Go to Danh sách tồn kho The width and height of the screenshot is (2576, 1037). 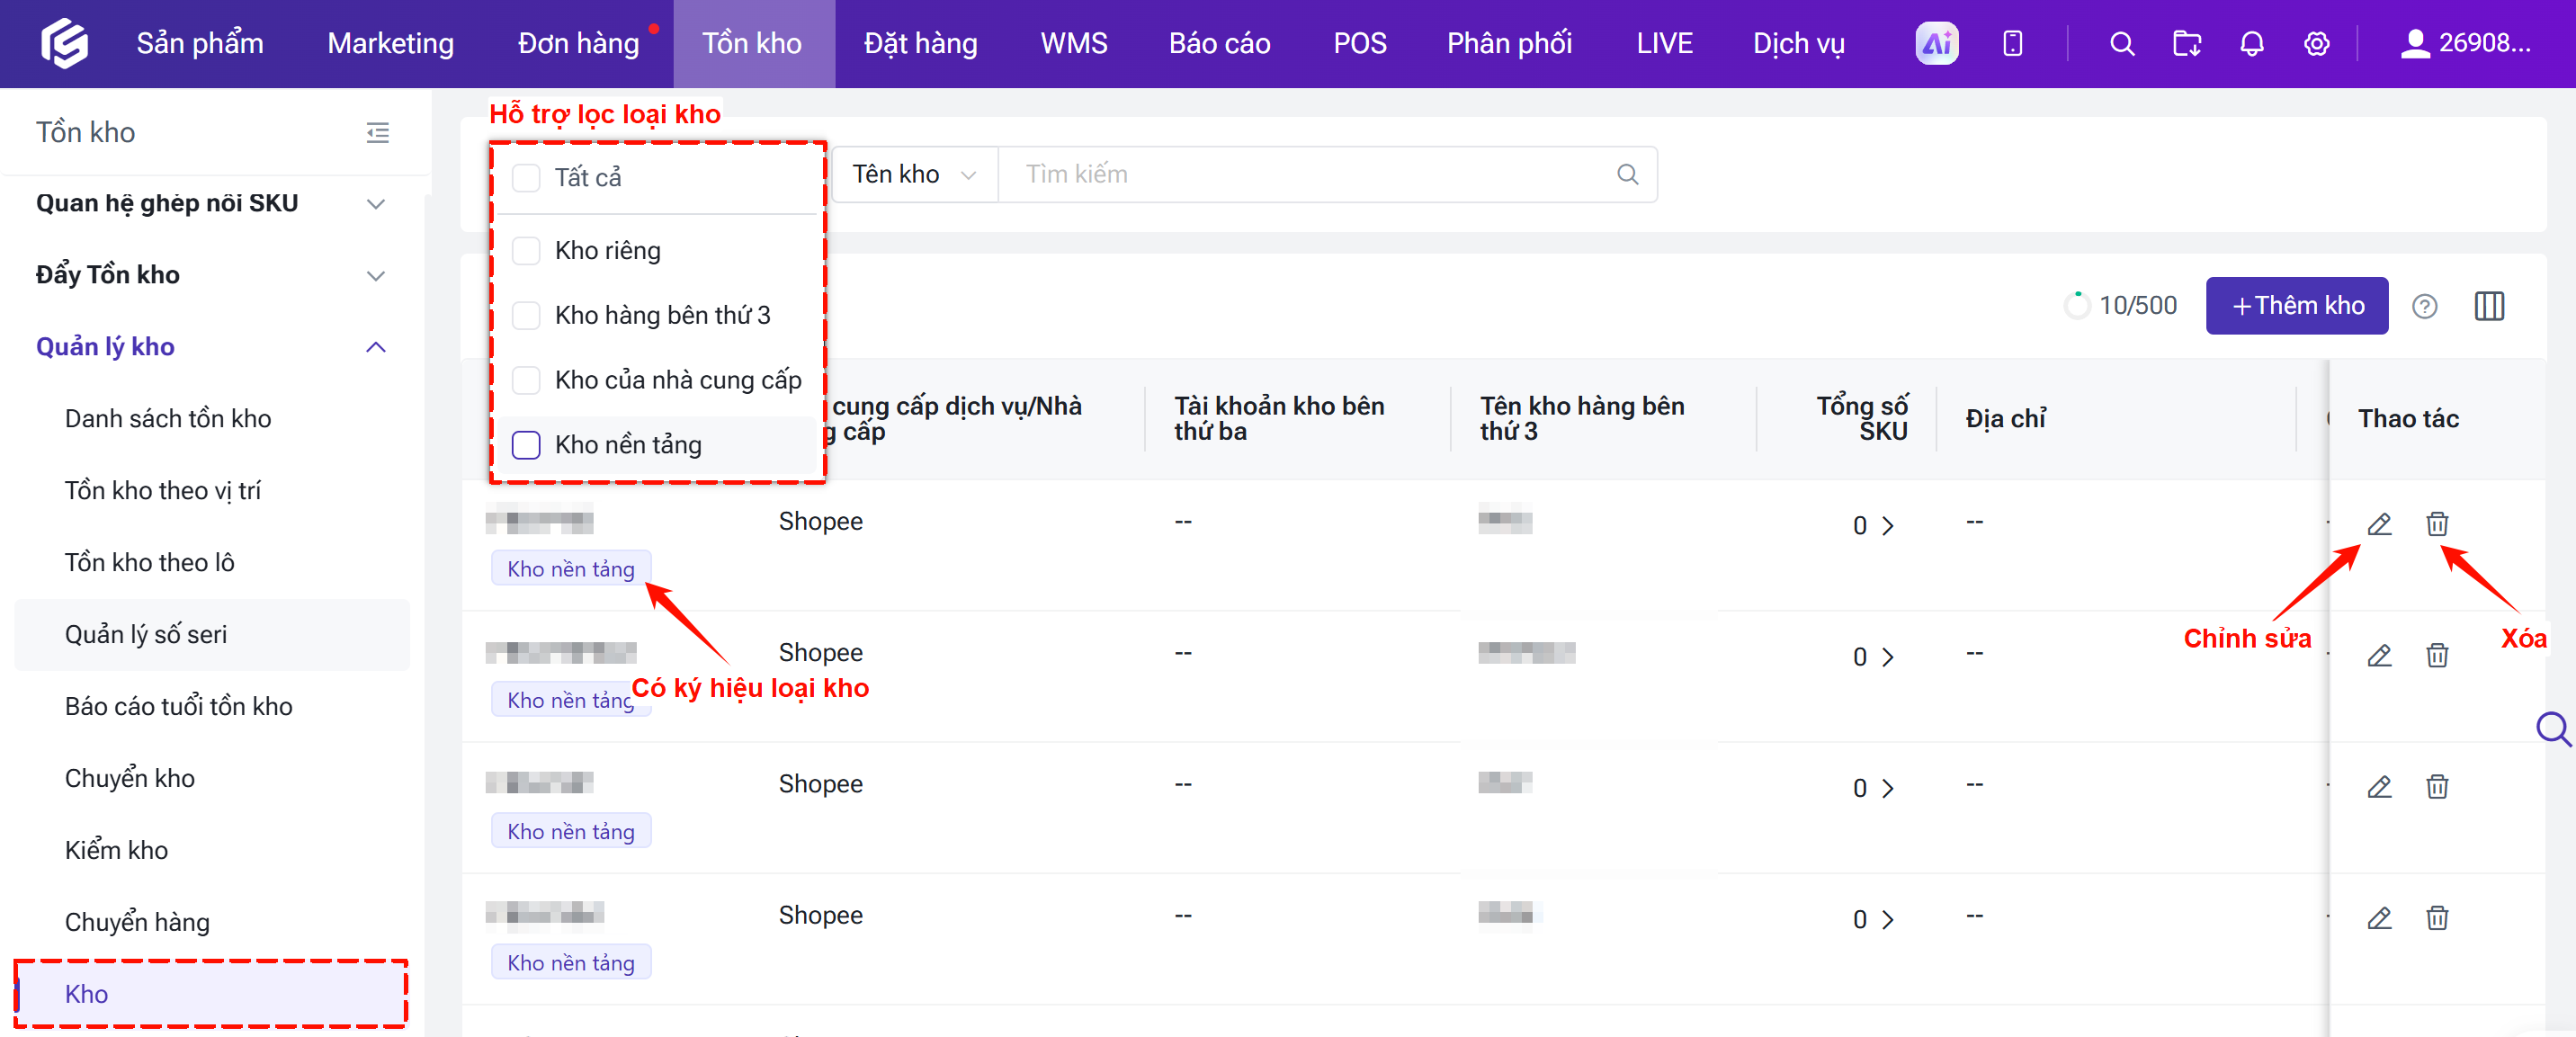[x=168, y=419]
